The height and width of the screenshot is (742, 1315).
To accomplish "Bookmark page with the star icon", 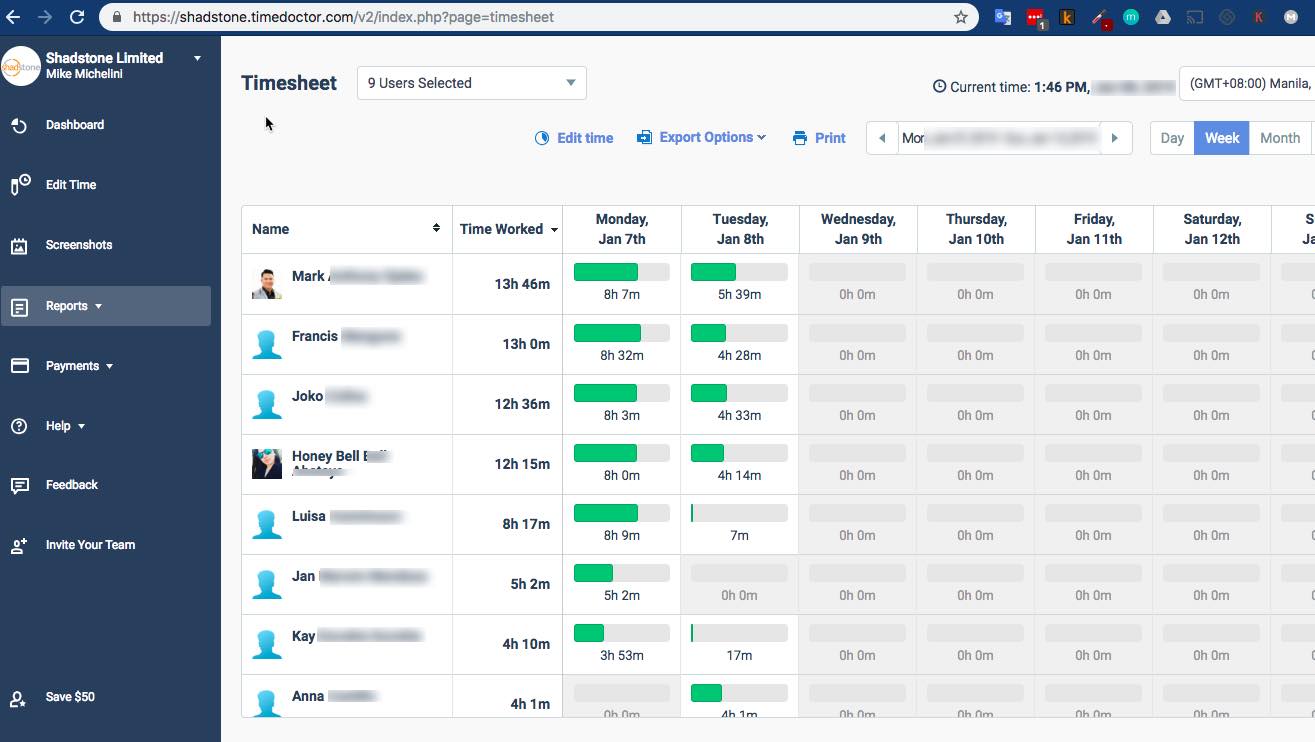I will 961,17.
